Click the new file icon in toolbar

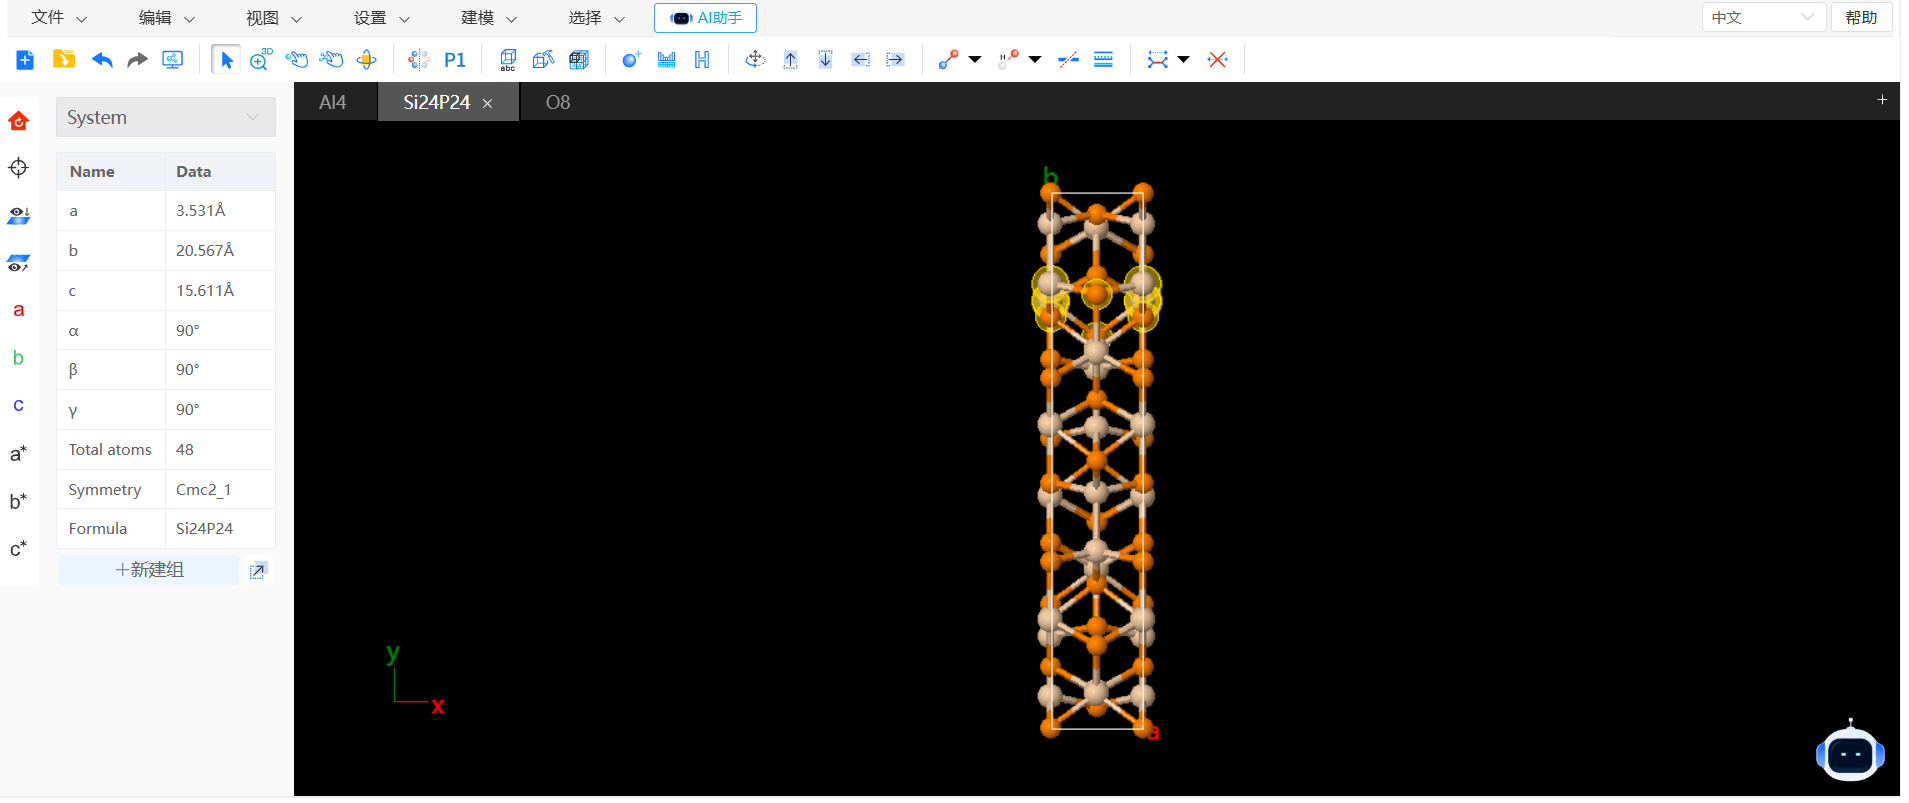[25, 60]
